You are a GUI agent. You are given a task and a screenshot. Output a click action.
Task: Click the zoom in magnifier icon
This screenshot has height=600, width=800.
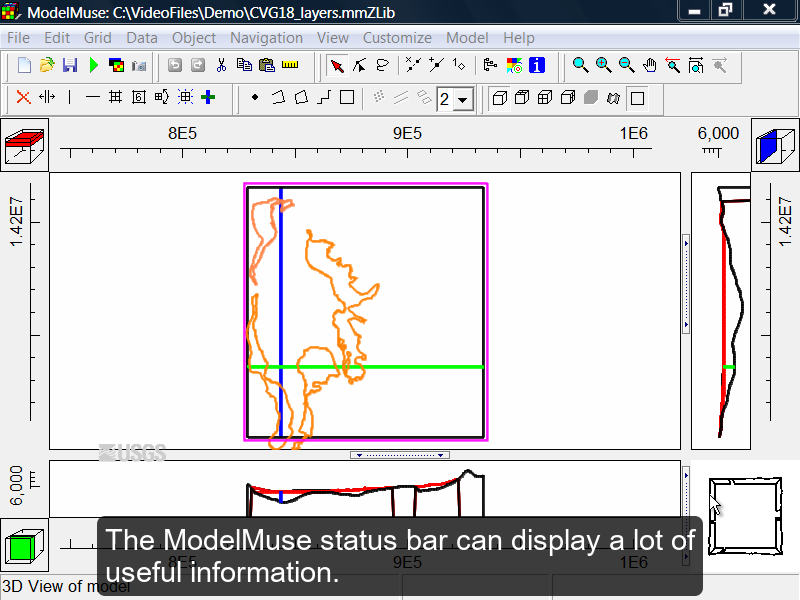(x=604, y=65)
